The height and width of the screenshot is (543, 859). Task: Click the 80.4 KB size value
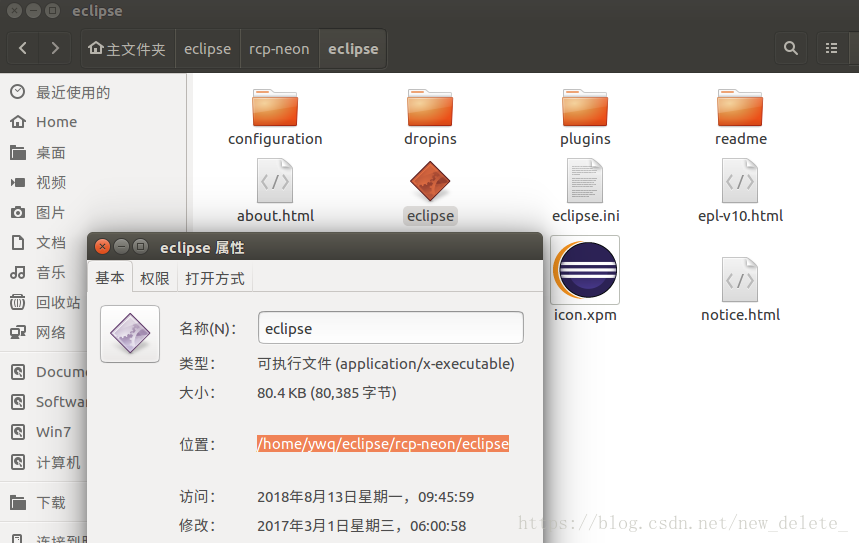coord(327,393)
